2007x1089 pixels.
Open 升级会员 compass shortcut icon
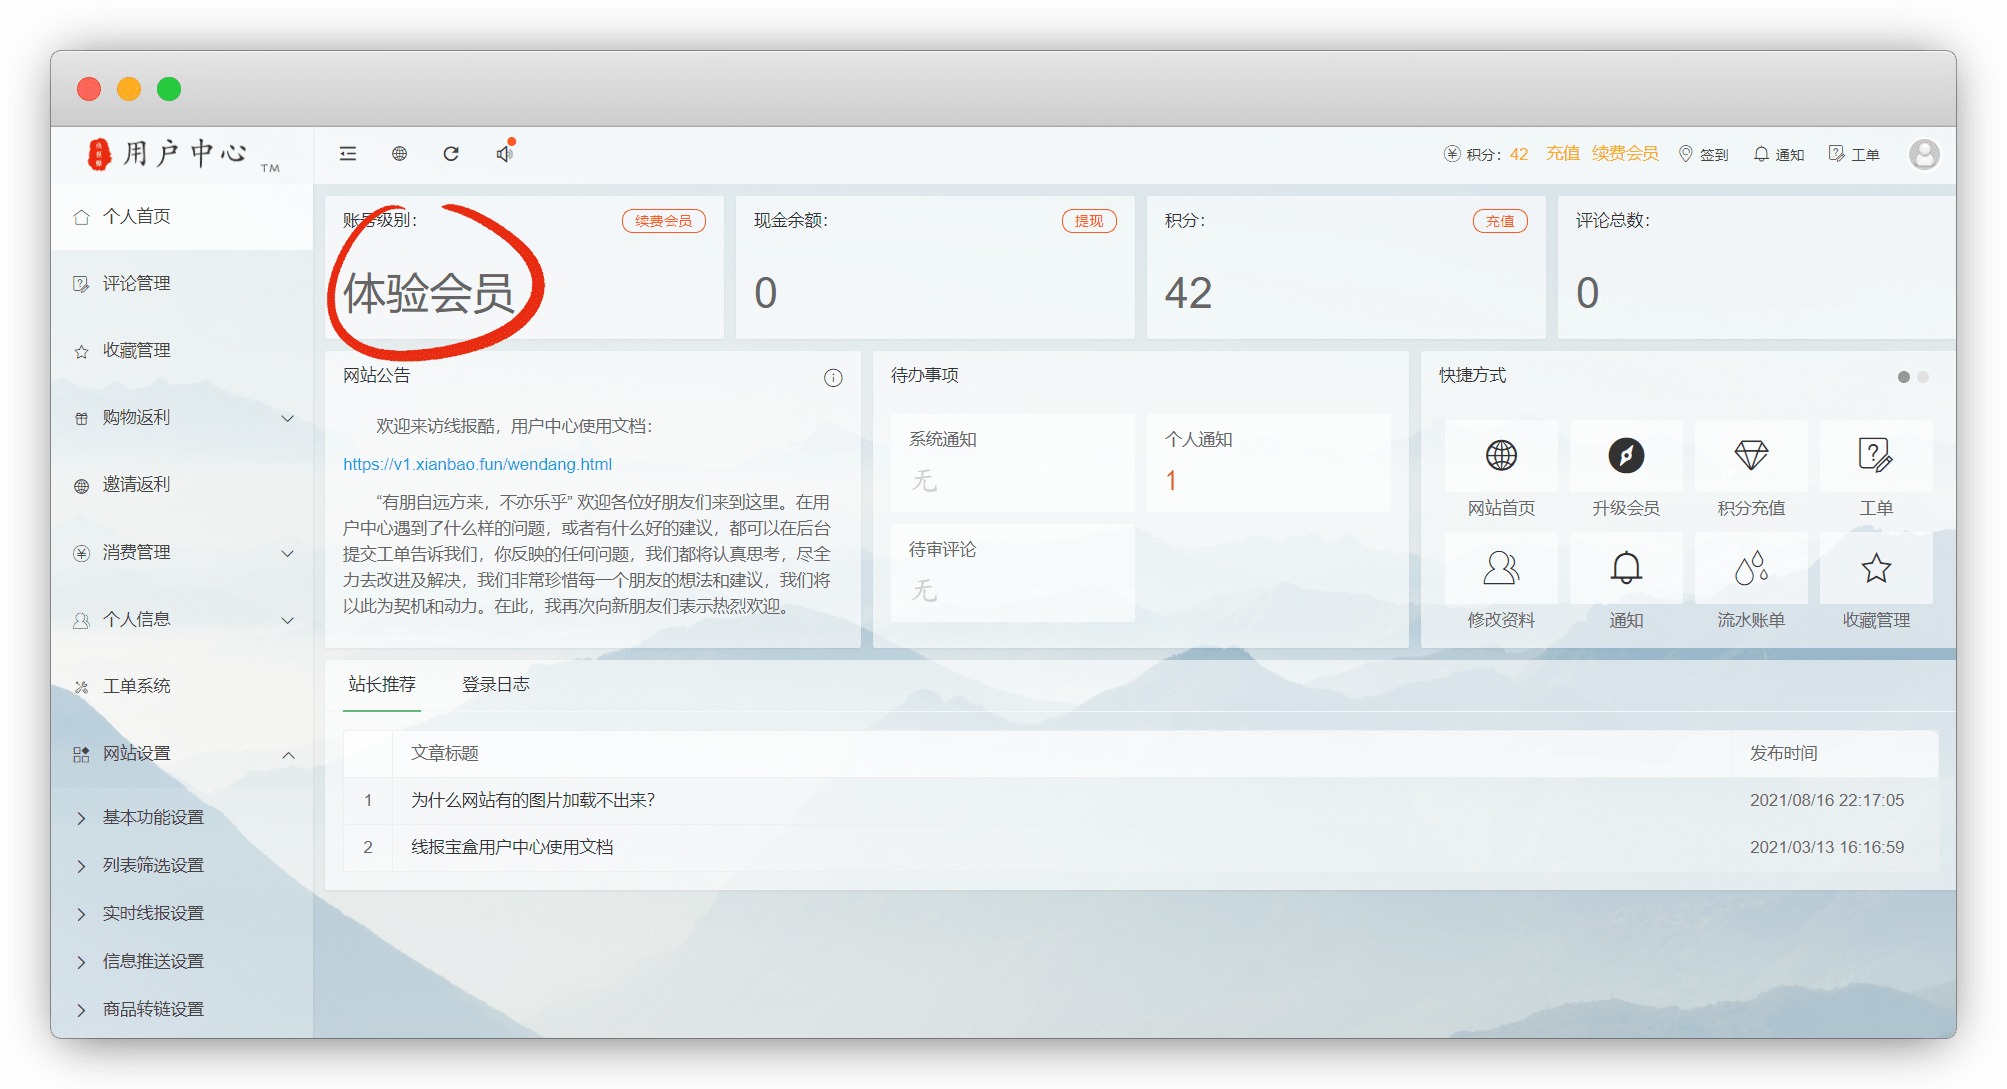1625,456
